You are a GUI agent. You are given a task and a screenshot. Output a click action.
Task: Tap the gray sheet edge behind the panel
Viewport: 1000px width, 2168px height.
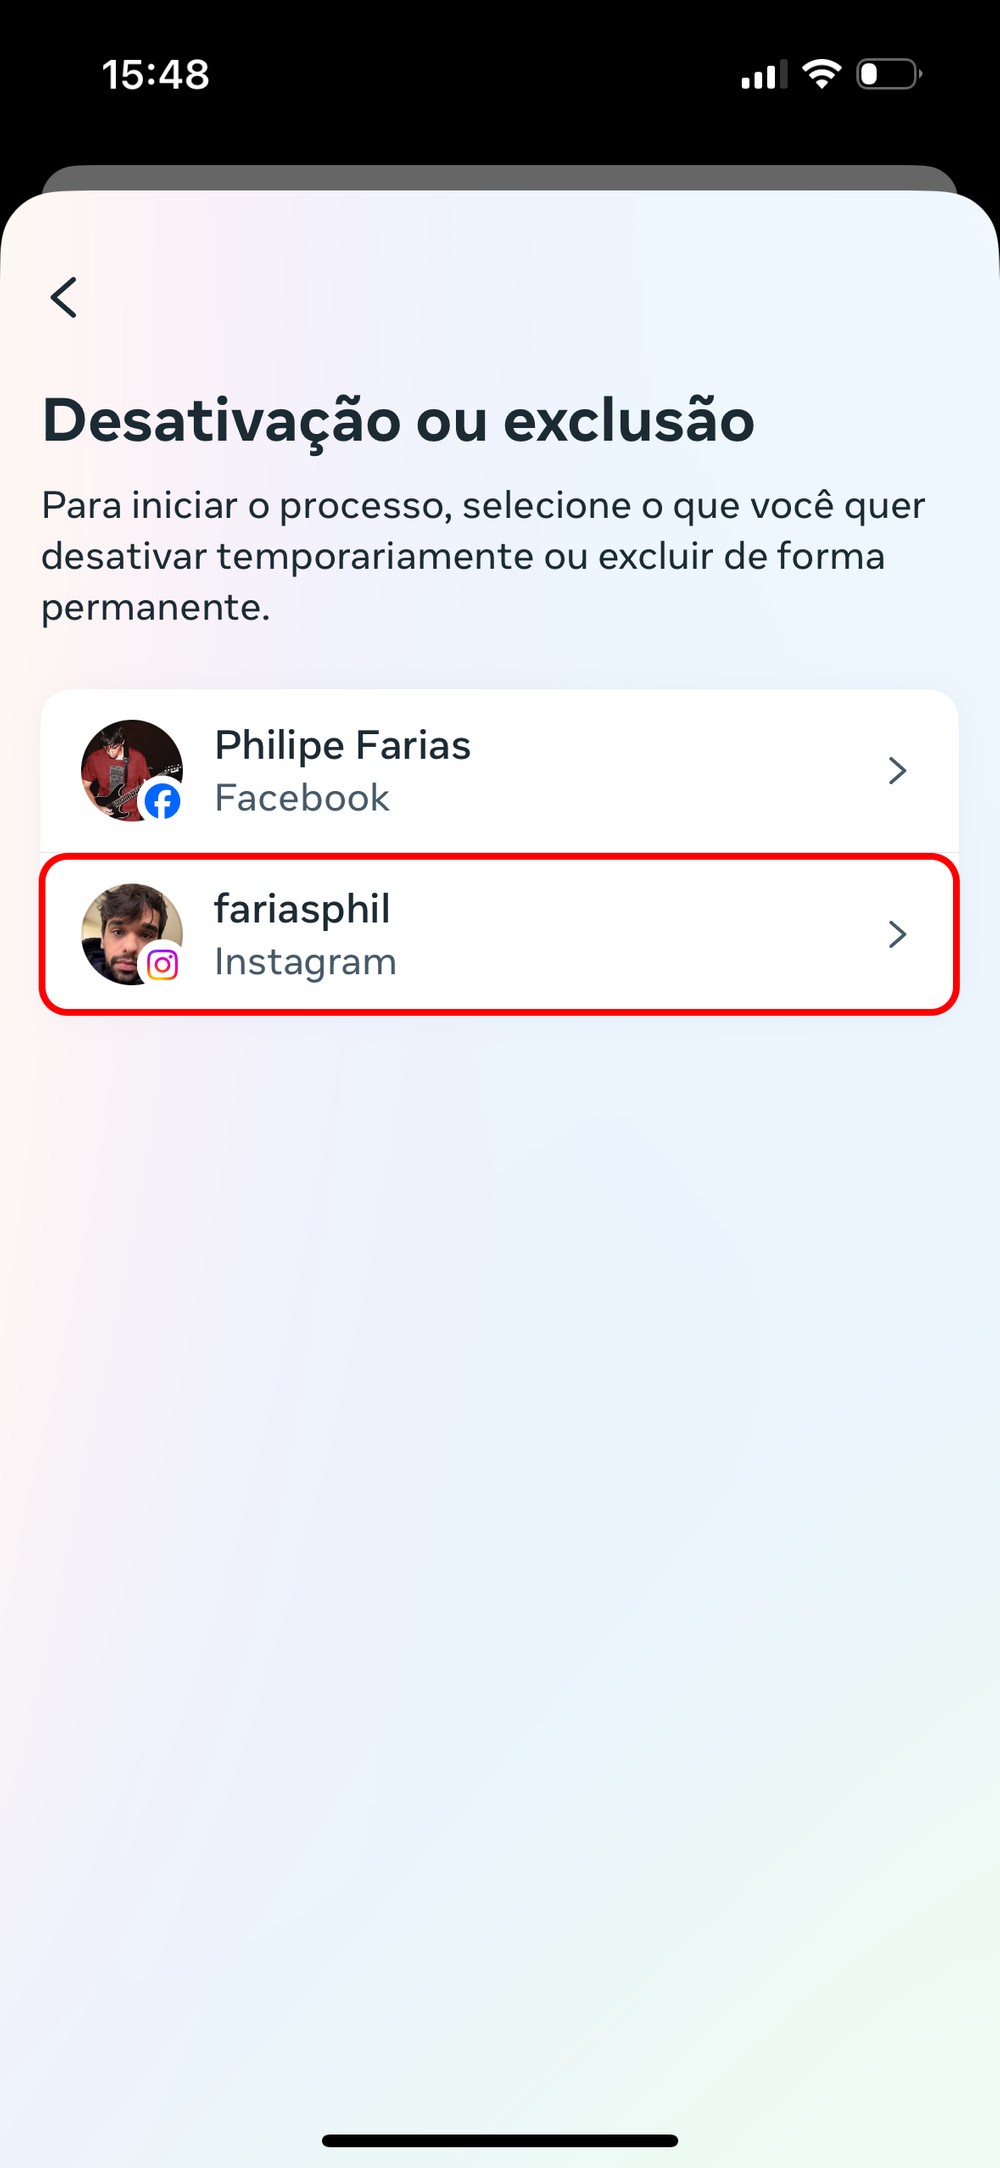(500, 177)
